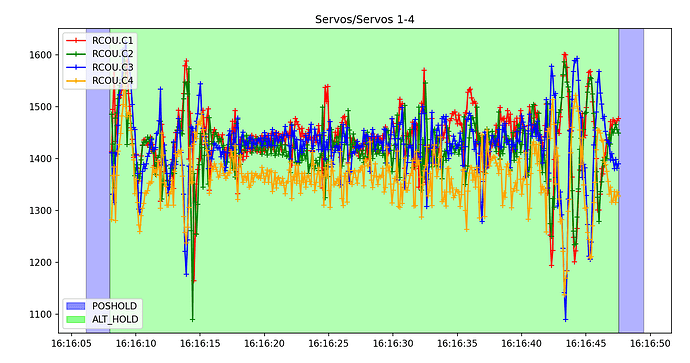Select the RCOU.C2 legend label
This screenshot has height=363, width=690.
113,54
